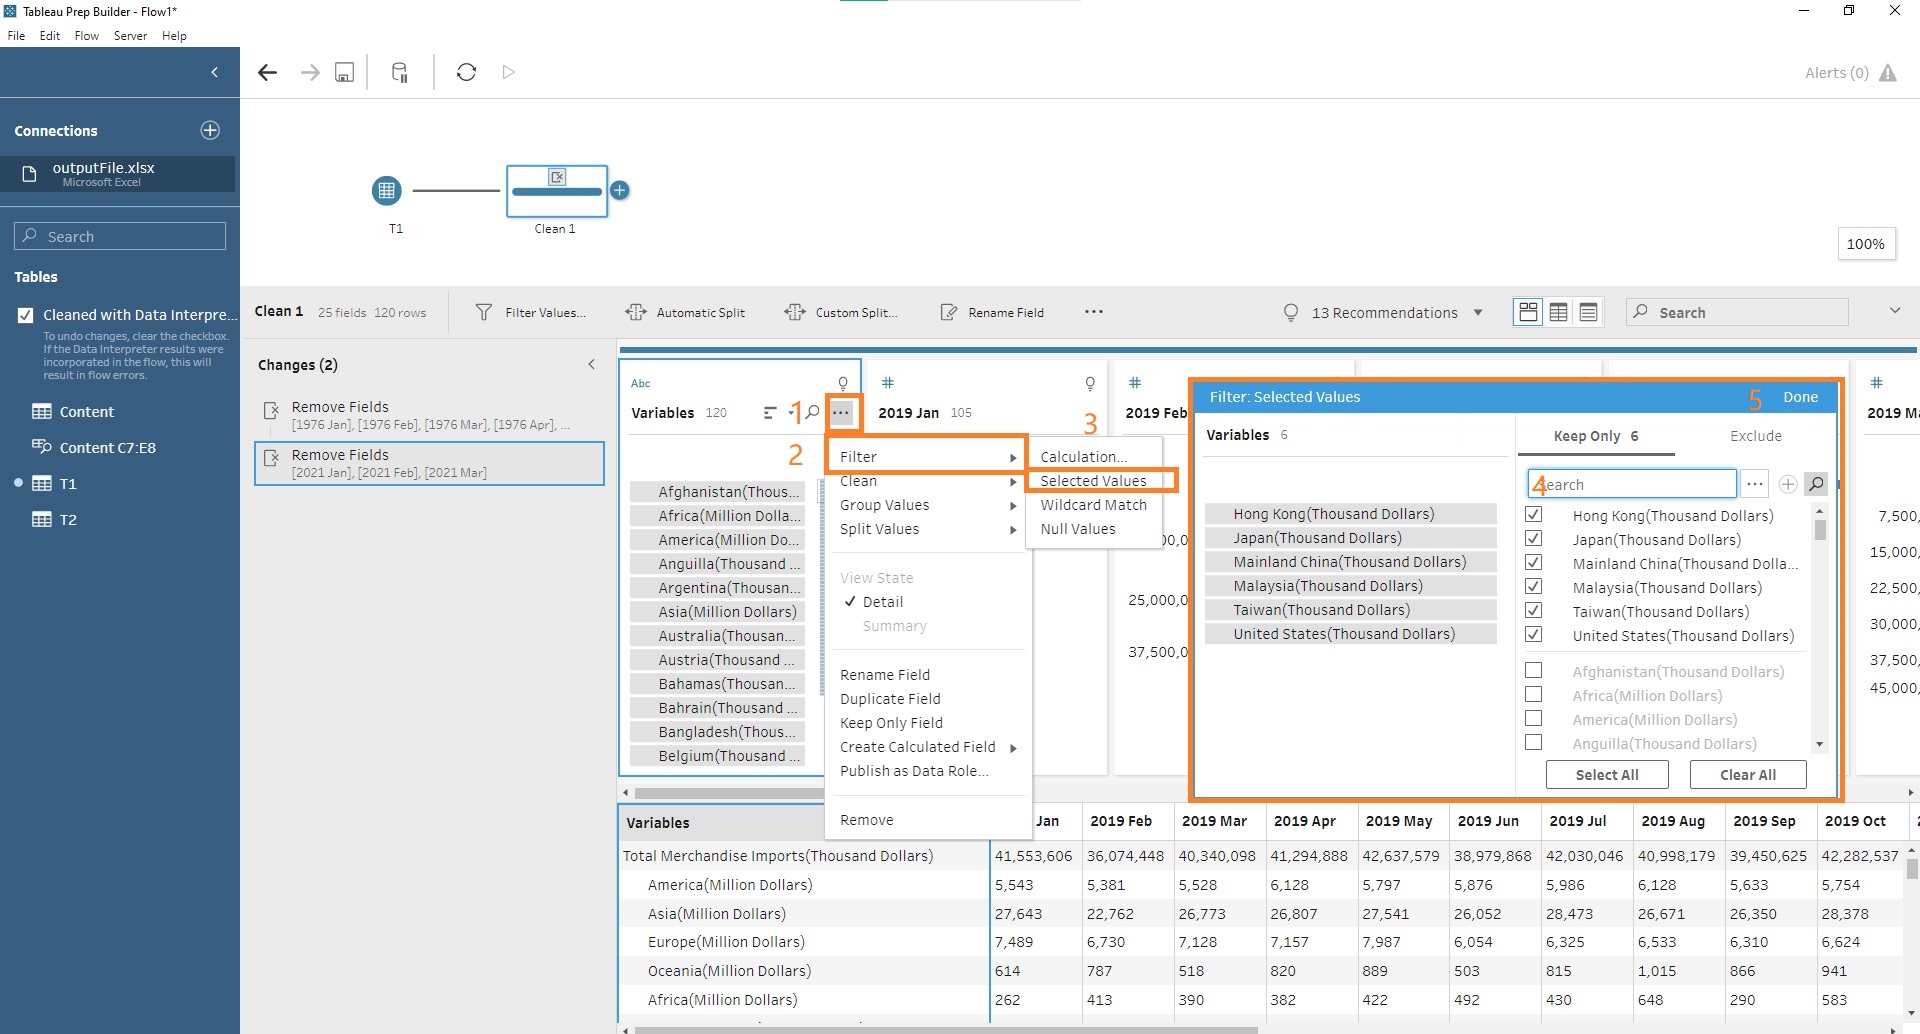The image size is (1920, 1034).
Task: Uncheck Cleaned with Data Interpreter checkbox
Action: tap(26, 315)
